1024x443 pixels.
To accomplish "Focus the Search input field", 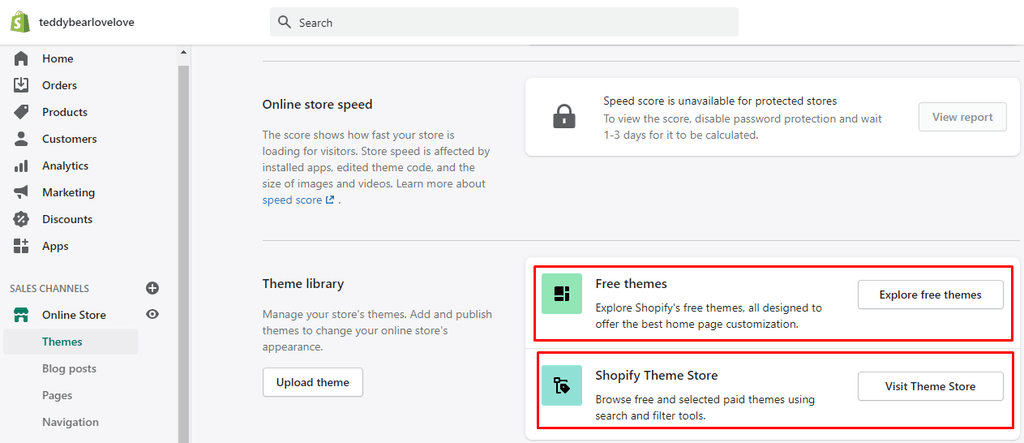I will click(x=504, y=22).
